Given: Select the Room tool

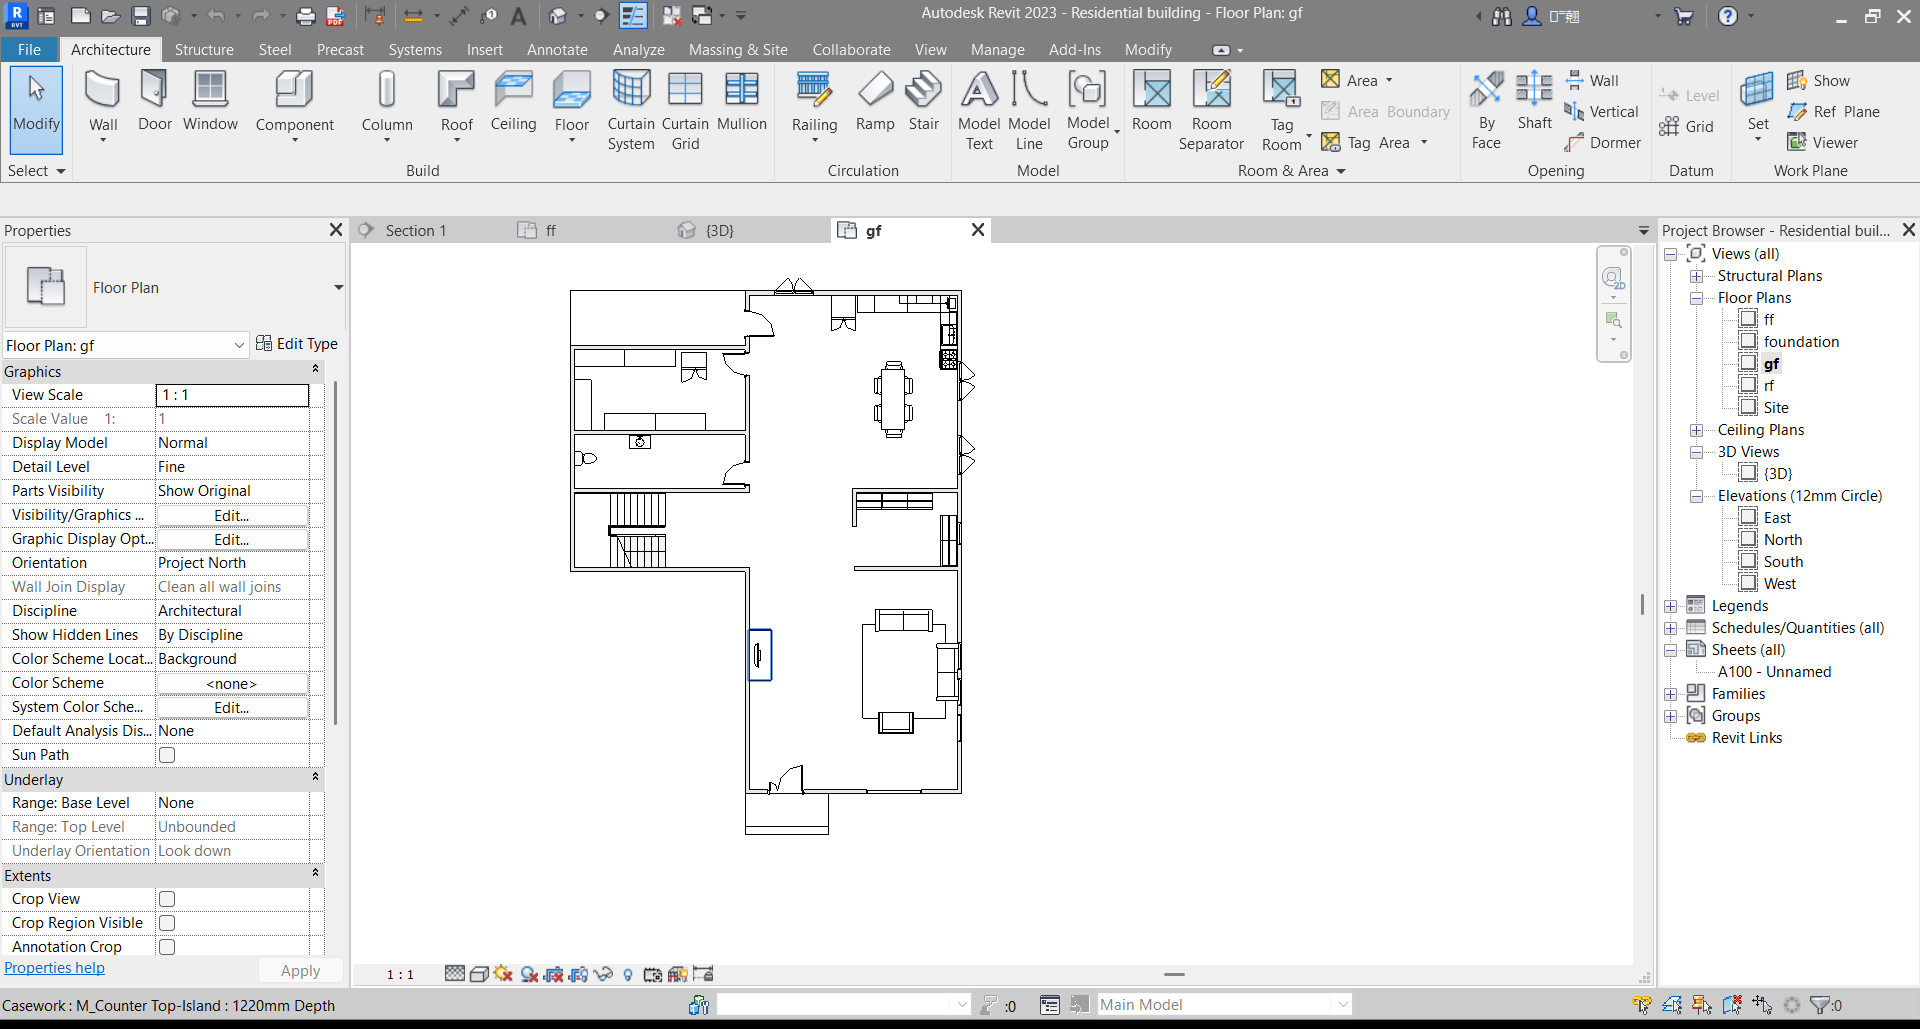Looking at the screenshot, I should tap(1151, 101).
